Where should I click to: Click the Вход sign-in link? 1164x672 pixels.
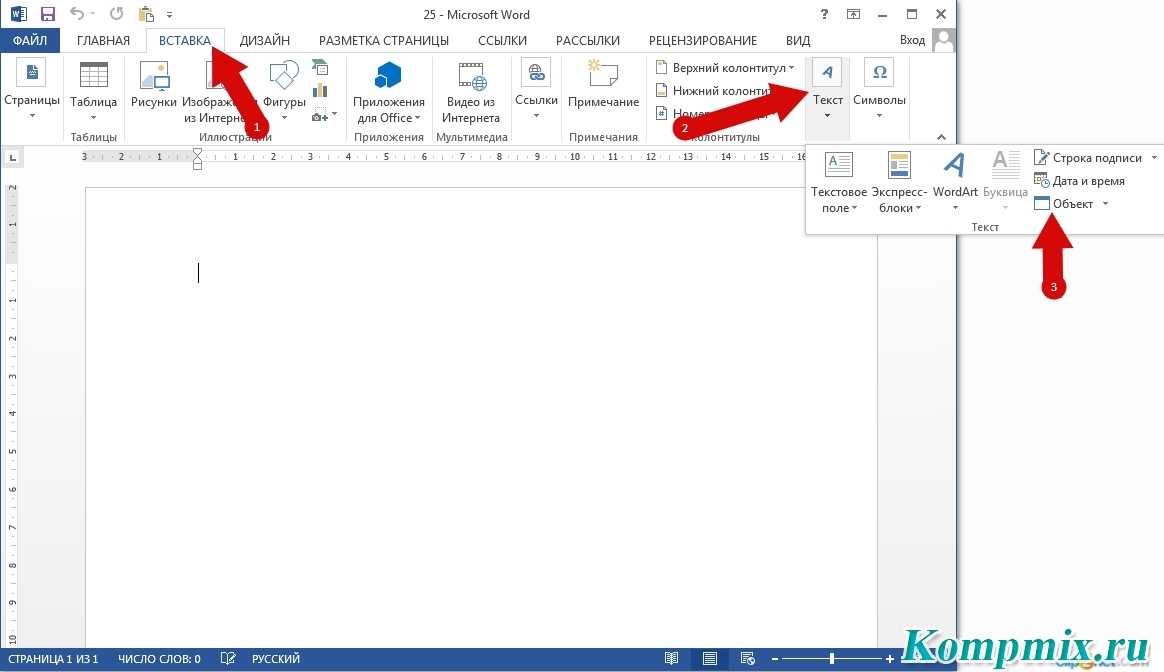click(912, 39)
